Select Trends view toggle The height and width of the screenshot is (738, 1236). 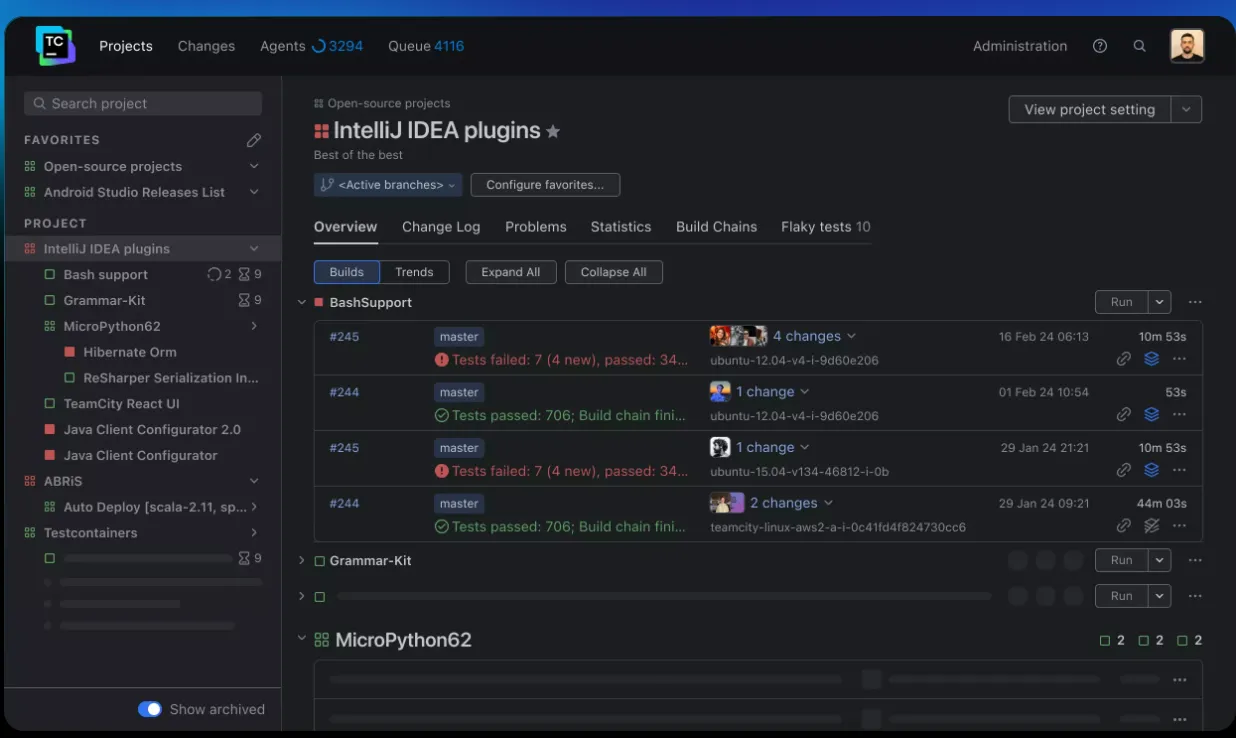[x=414, y=272]
